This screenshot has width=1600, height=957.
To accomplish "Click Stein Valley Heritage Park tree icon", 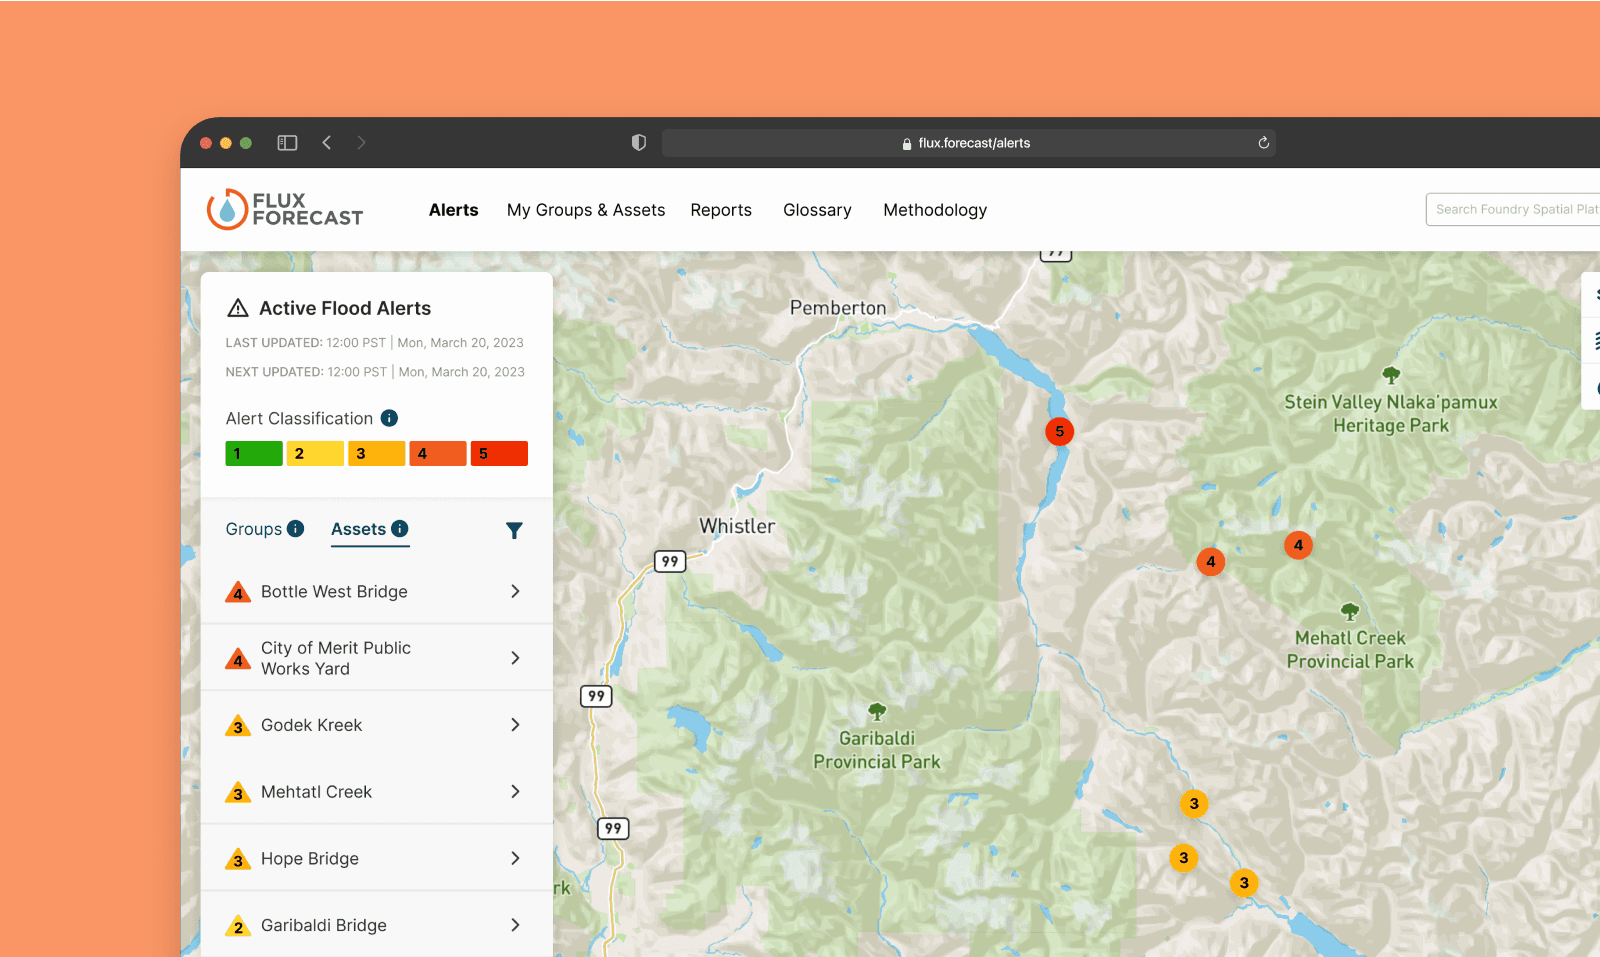I will 1391,376.
